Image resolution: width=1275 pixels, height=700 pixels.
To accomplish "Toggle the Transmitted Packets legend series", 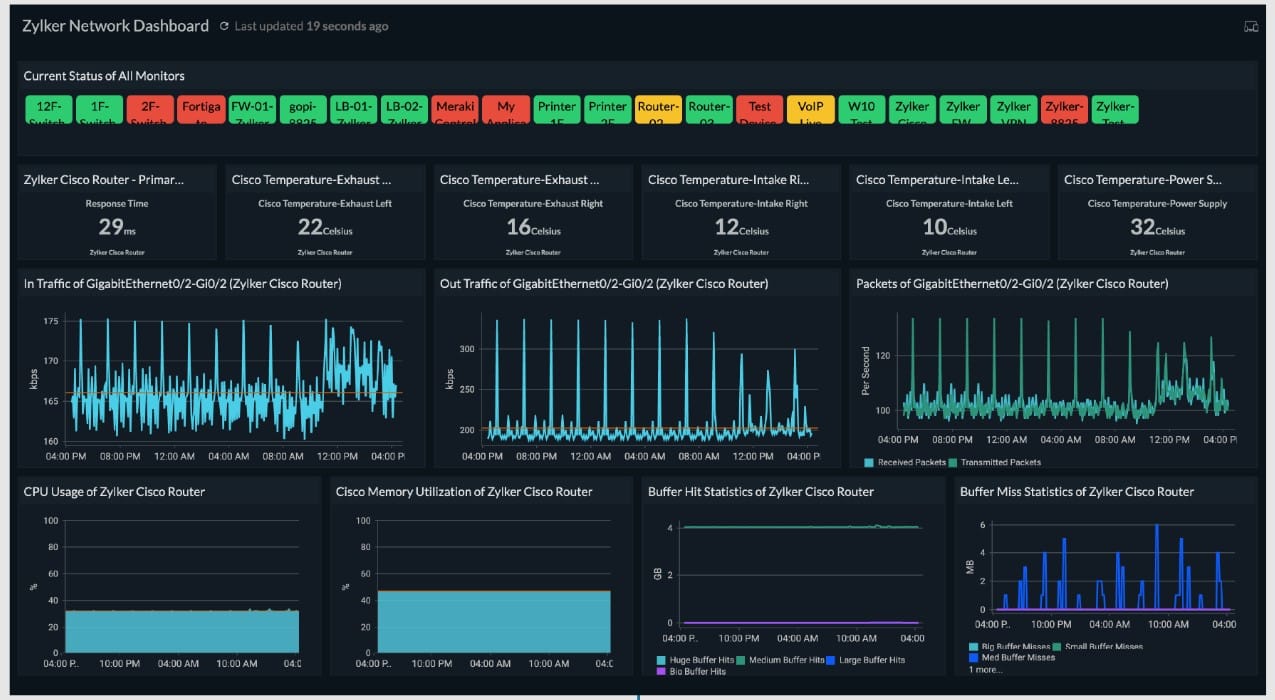I will [x=994, y=462].
